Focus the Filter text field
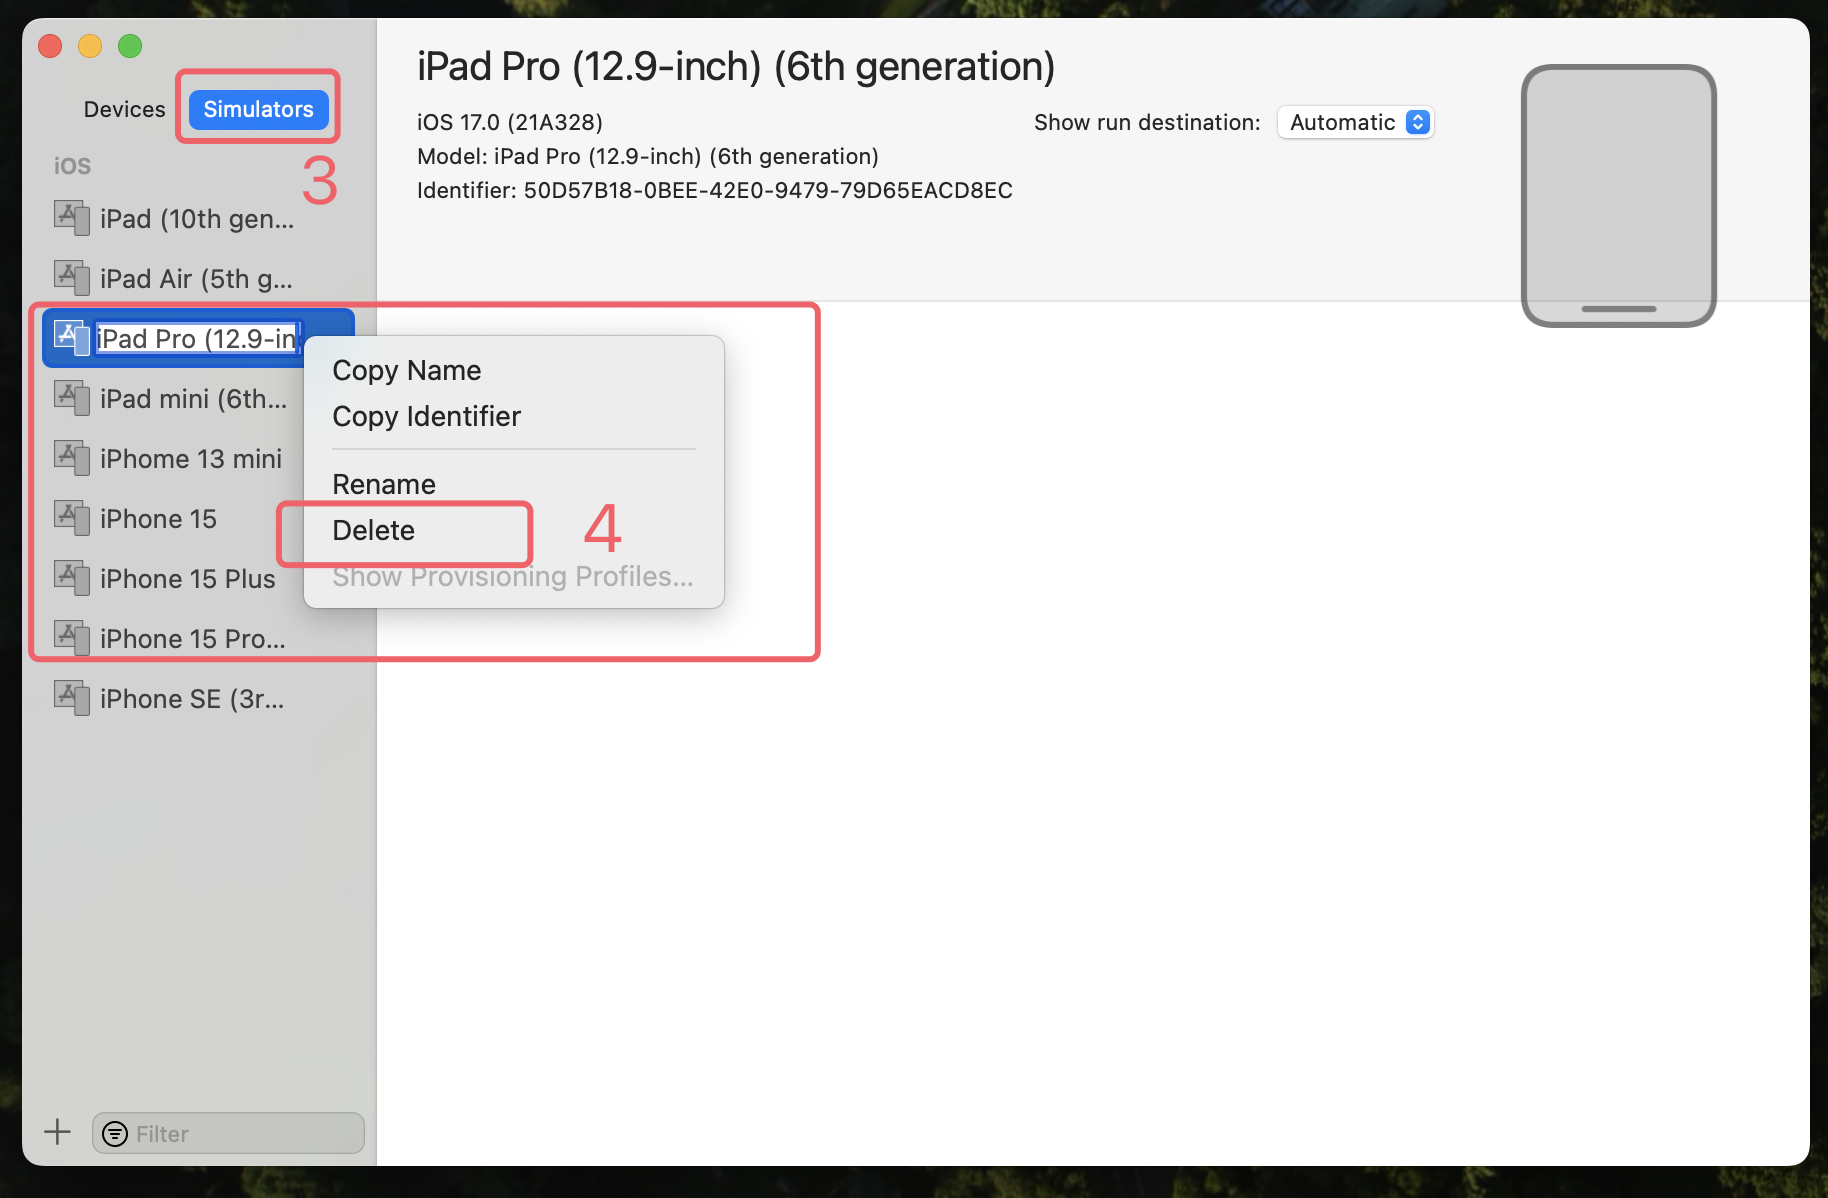1828x1198 pixels. (228, 1133)
